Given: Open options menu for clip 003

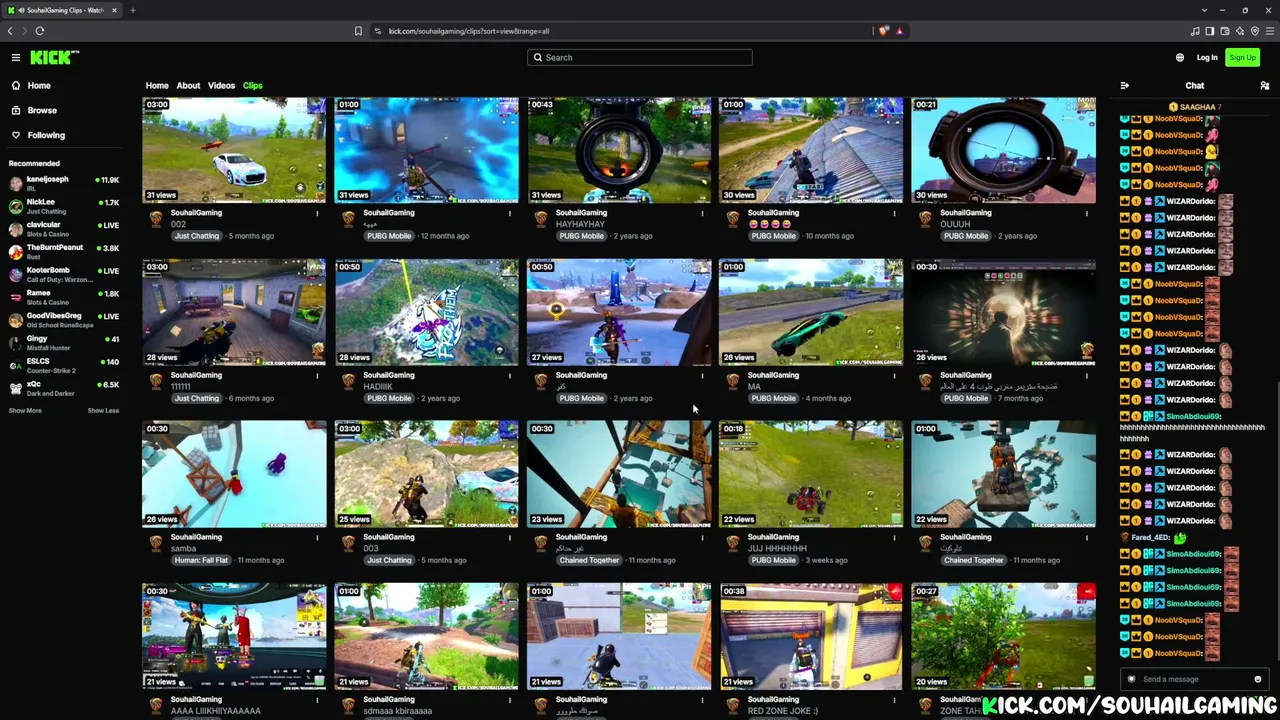Looking at the screenshot, I should point(510,537).
